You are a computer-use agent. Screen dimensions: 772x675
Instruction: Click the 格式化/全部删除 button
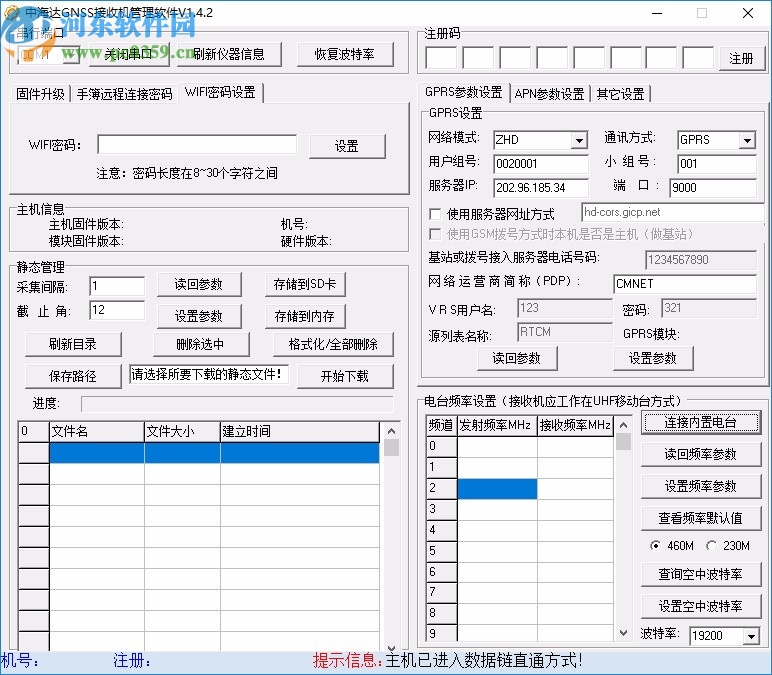(333, 344)
